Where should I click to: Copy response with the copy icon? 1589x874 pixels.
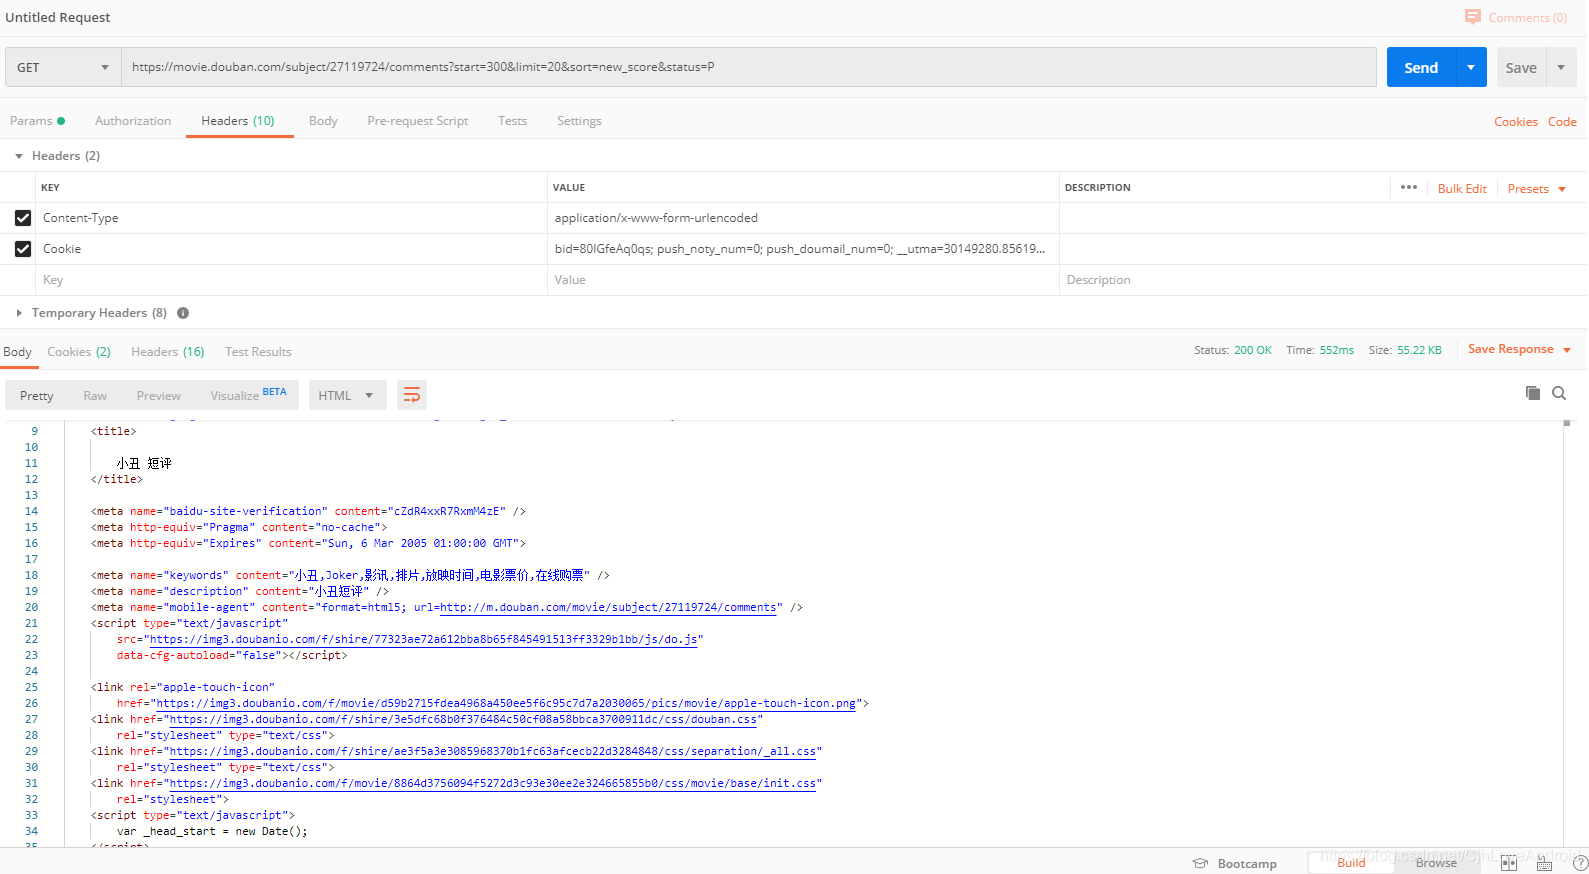point(1533,393)
